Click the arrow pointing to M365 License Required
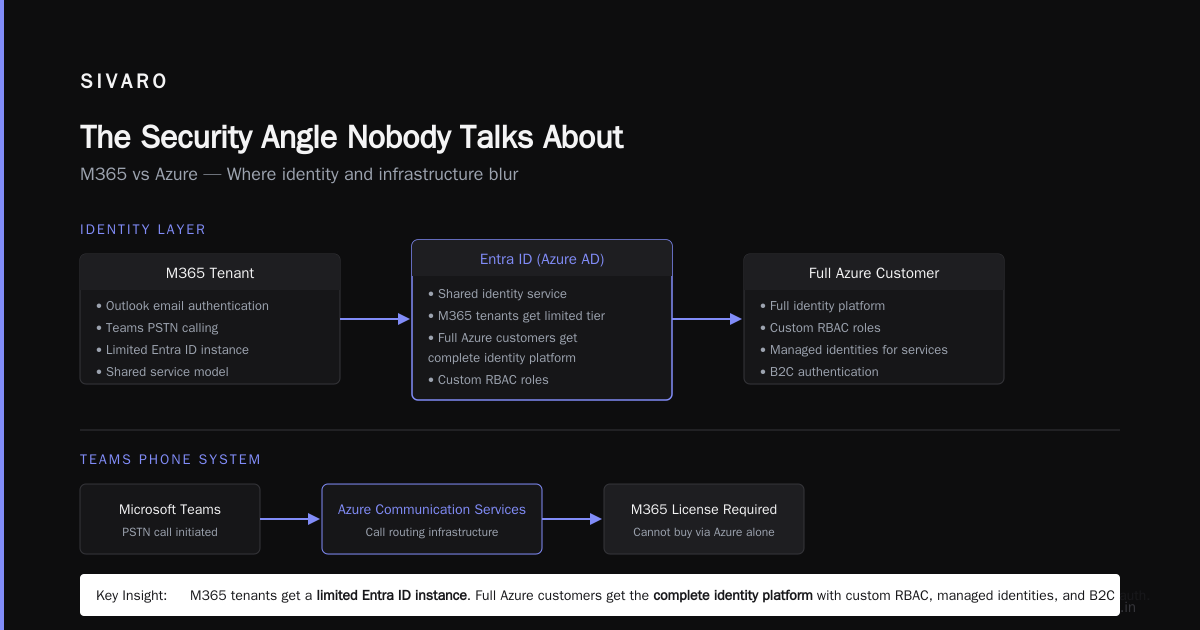Screen dimensions: 1200x630 click(573, 519)
